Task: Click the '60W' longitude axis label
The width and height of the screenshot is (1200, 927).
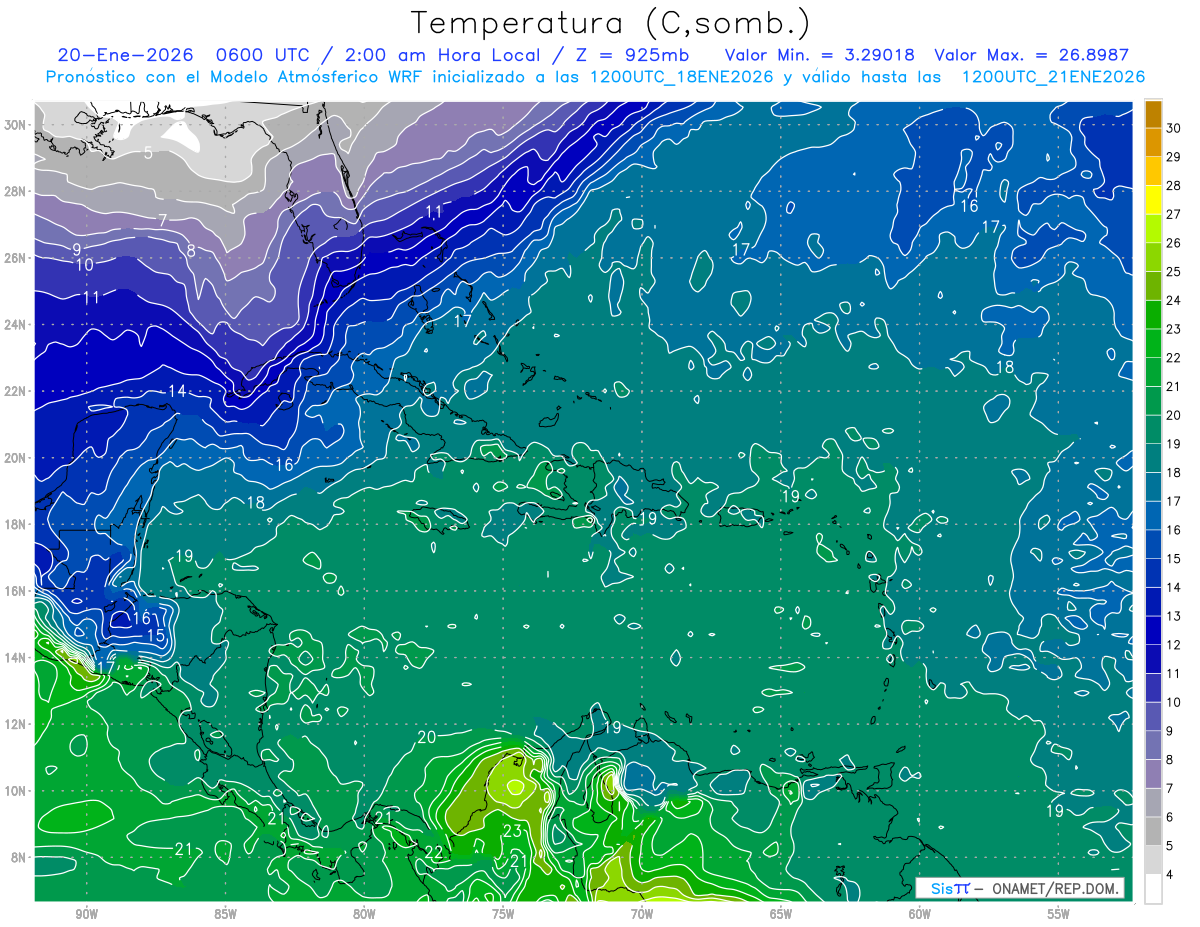Action: (x=920, y=914)
